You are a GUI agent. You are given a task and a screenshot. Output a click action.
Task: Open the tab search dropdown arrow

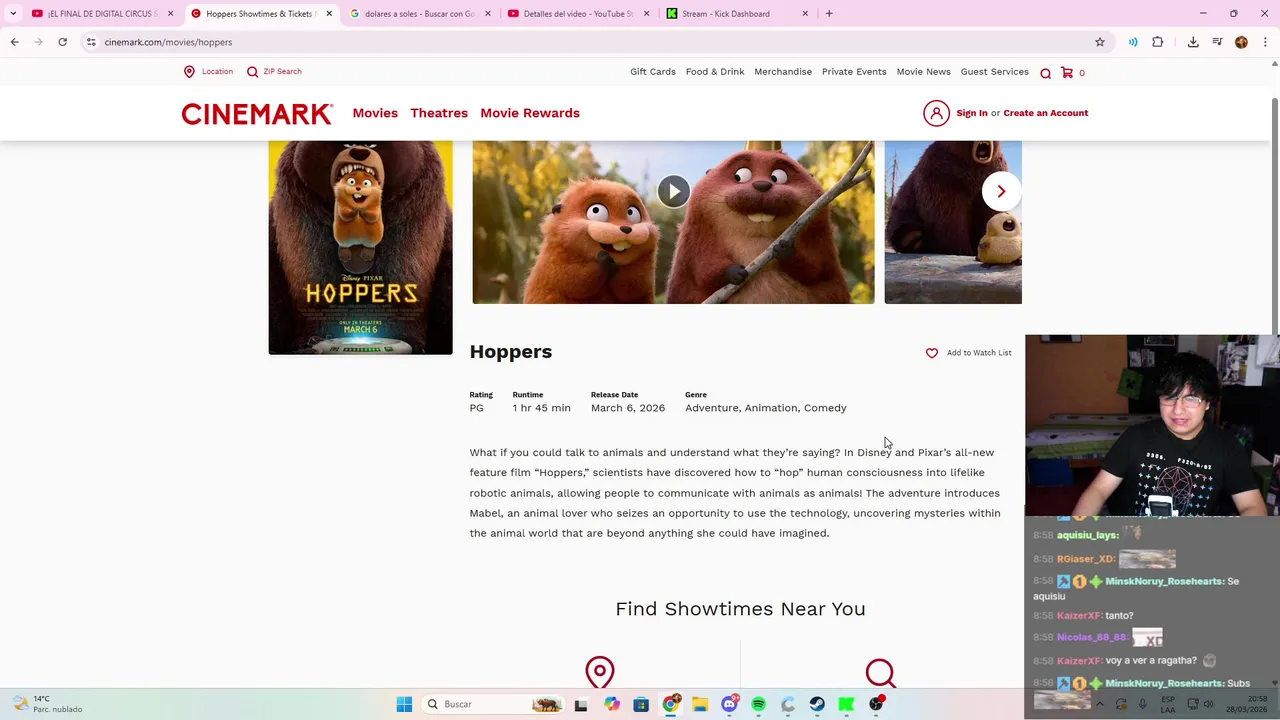[13, 14]
